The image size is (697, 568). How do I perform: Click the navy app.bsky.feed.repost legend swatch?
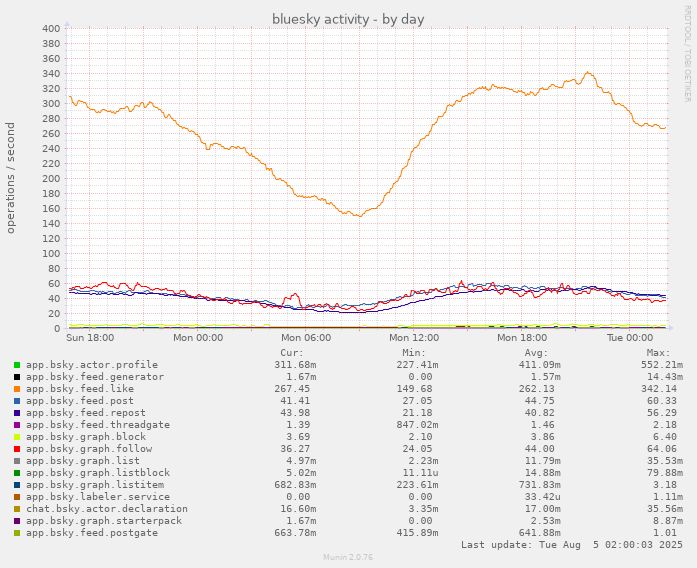17,413
